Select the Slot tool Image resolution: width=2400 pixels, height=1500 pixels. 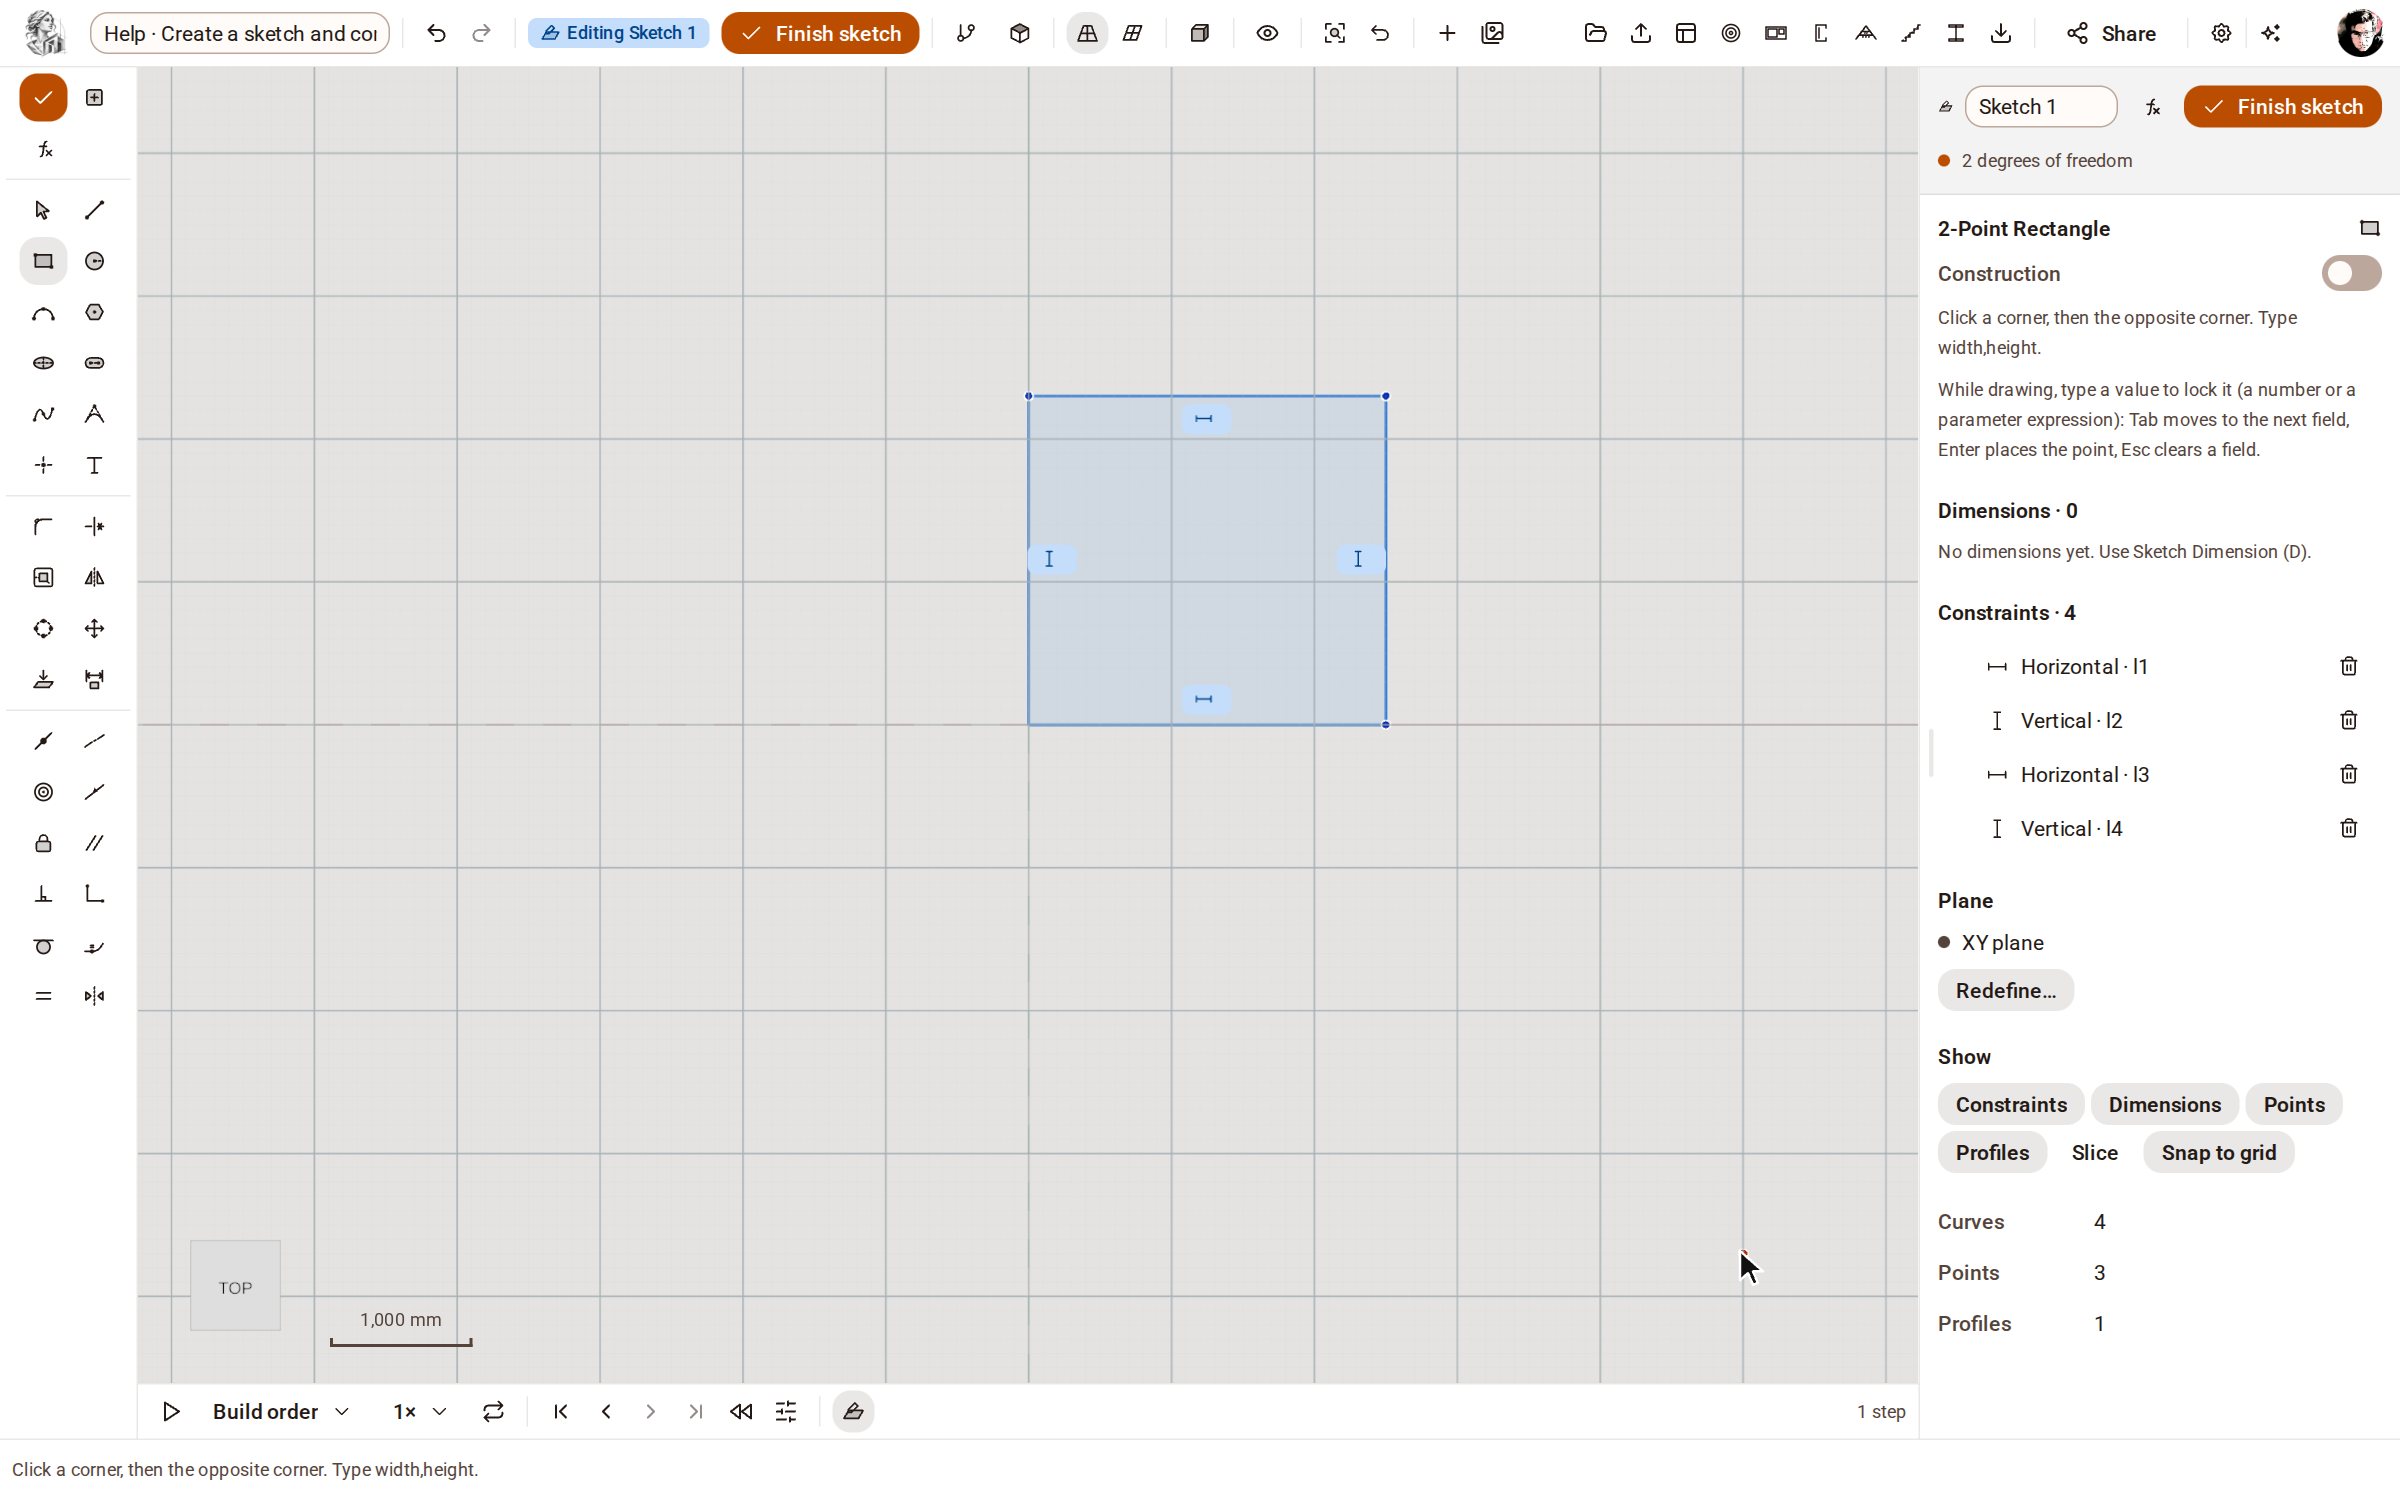94,363
